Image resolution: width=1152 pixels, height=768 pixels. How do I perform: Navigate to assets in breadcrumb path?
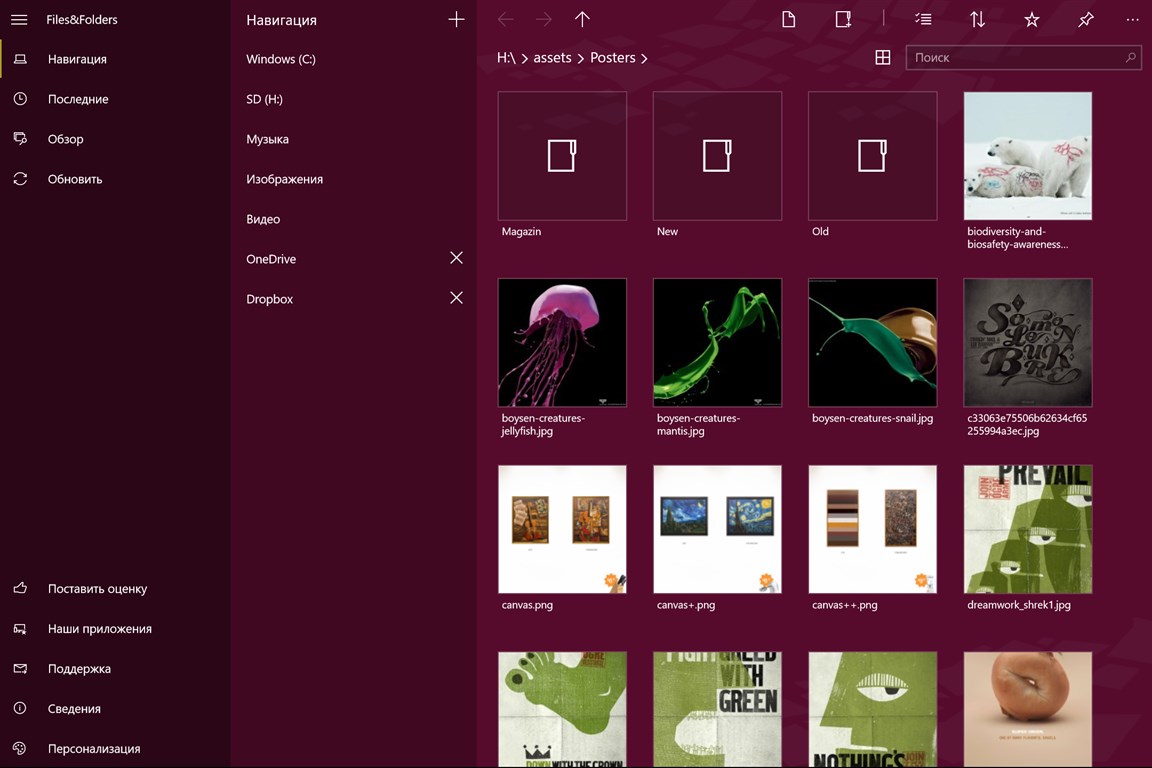click(552, 58)
